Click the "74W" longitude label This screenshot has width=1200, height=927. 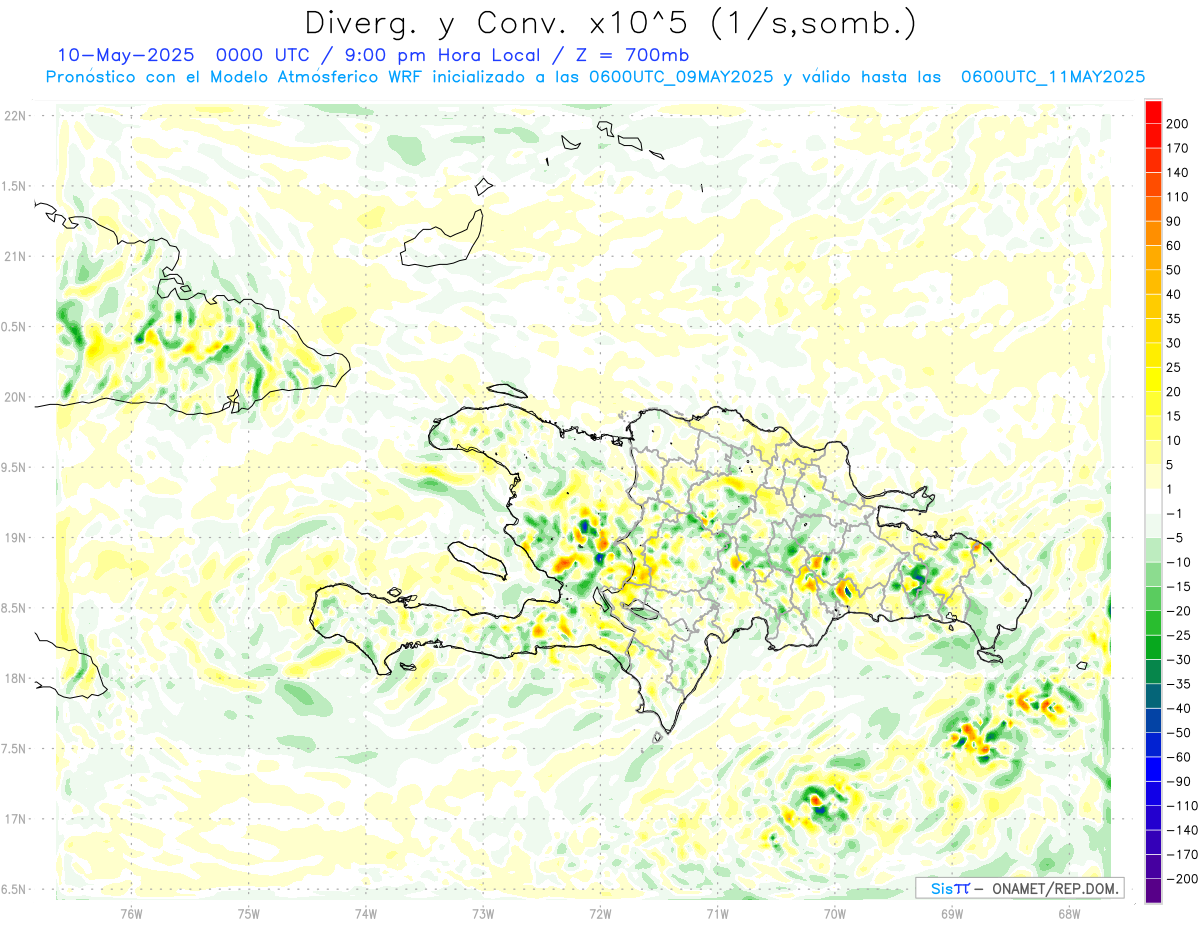[366, 913]
